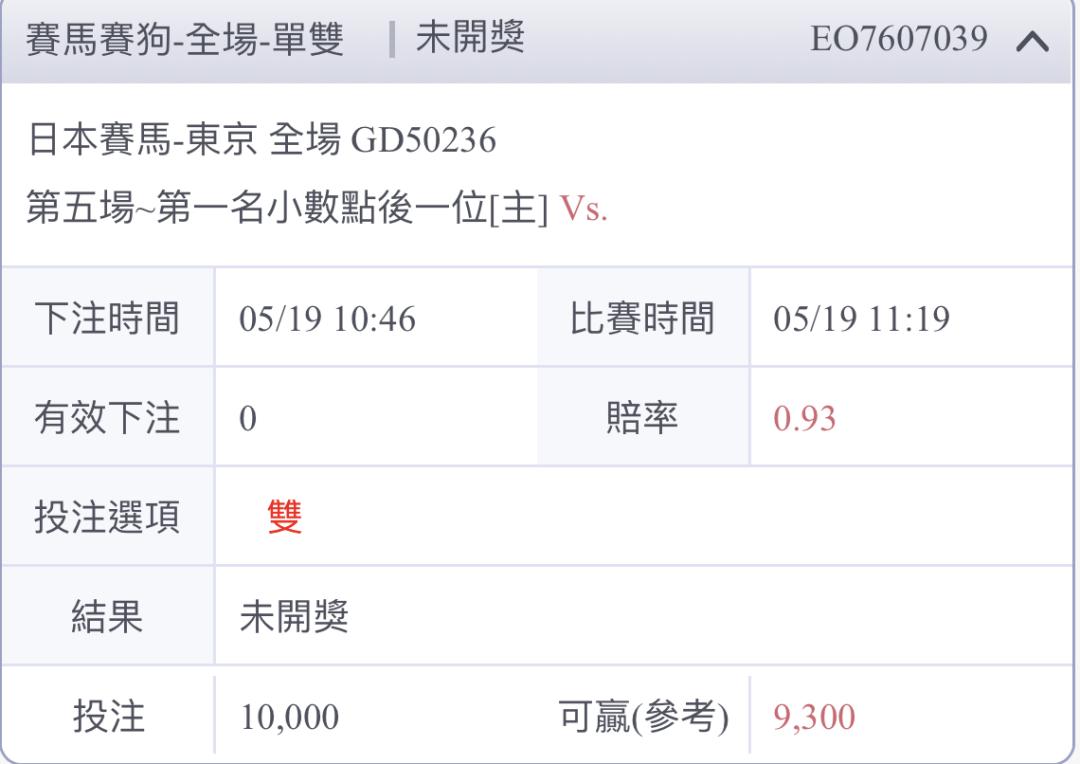Click the potential win amount 9,300
This screenshot has height=764, width=1080.
coord(814,717)
